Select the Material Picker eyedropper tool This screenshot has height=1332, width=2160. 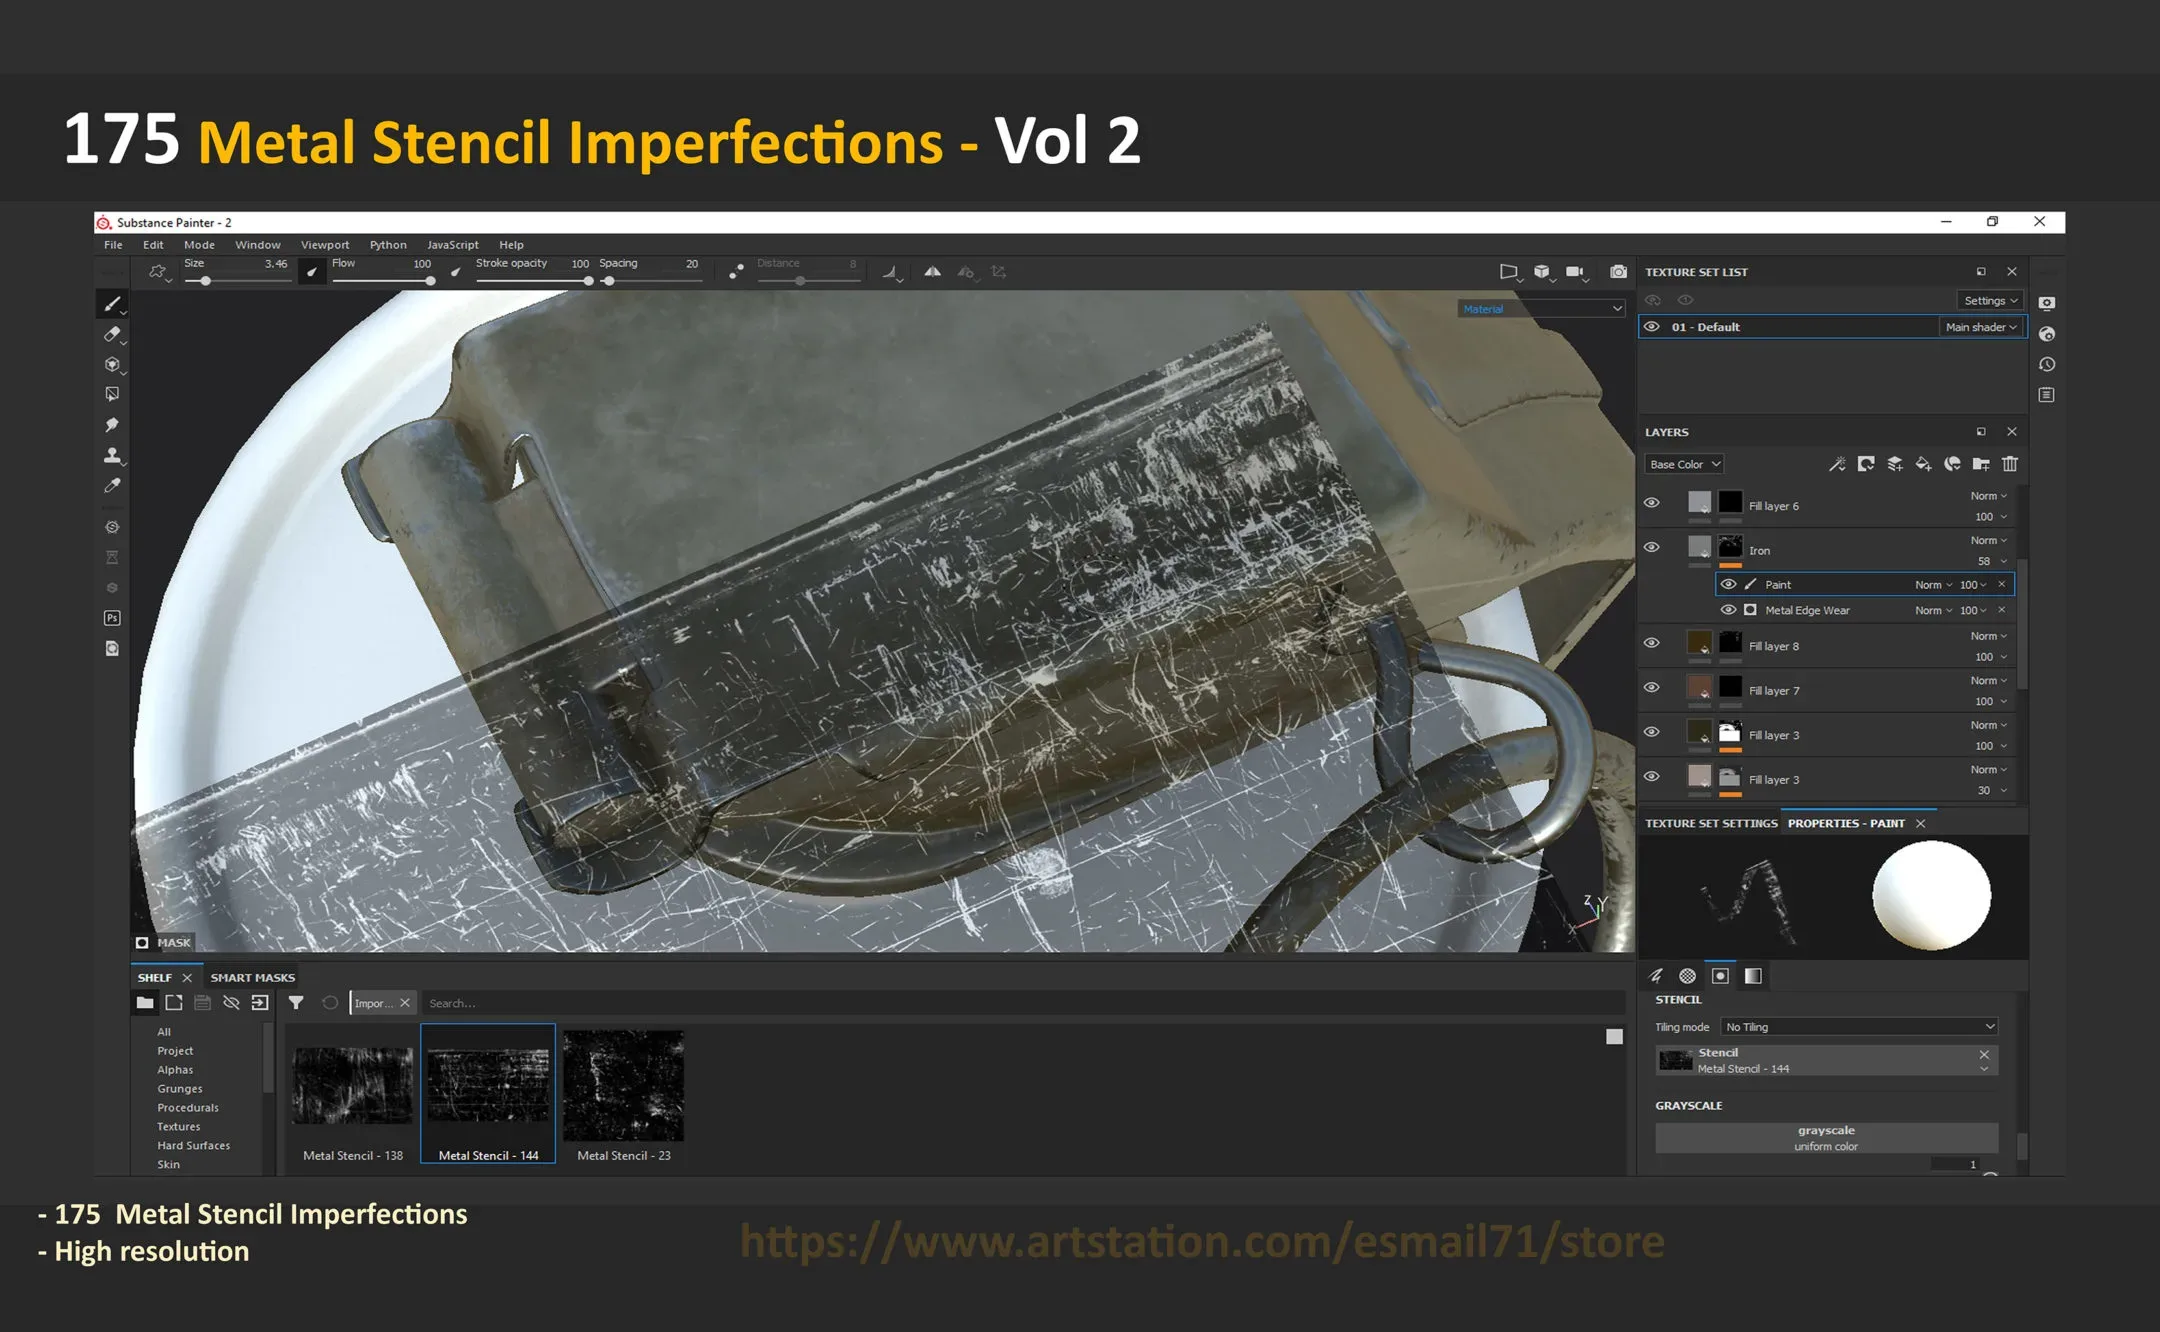click(x=112, y=486)
